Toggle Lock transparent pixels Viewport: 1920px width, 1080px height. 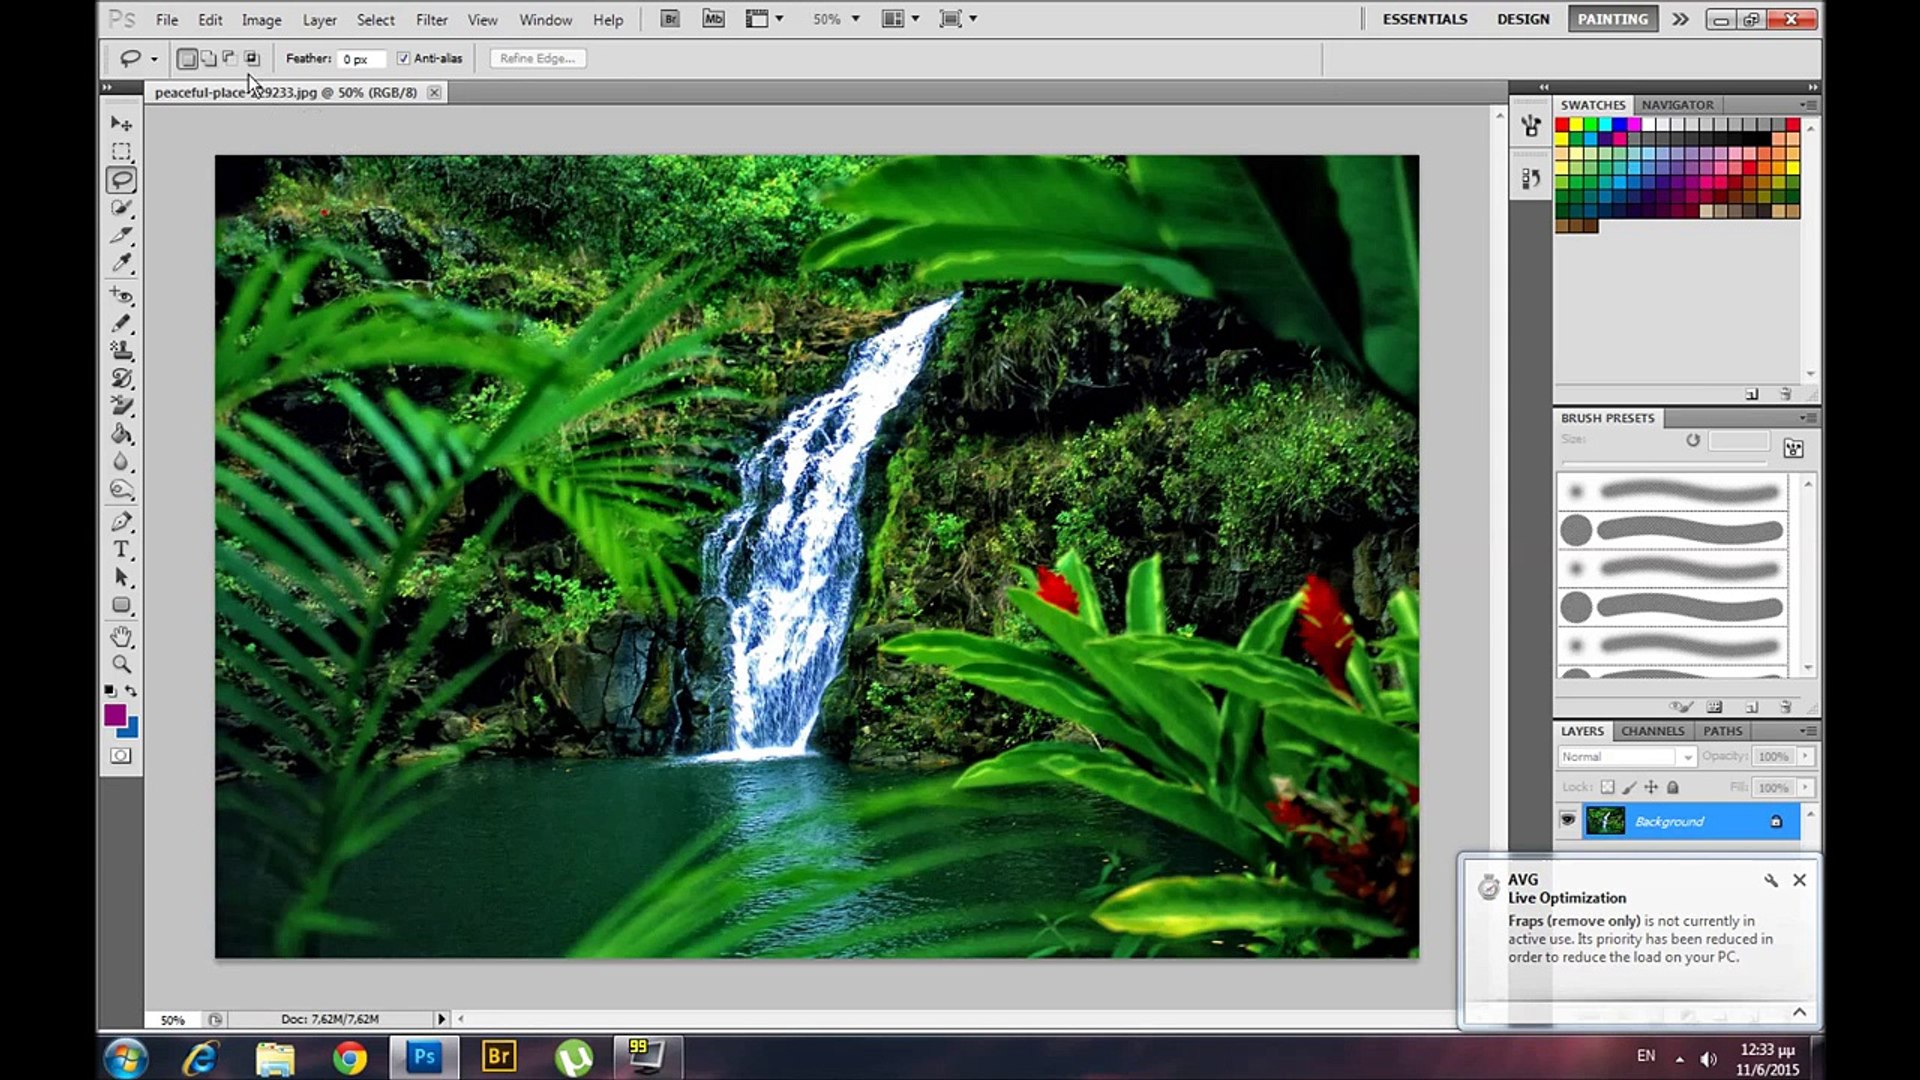point(1607,788)
